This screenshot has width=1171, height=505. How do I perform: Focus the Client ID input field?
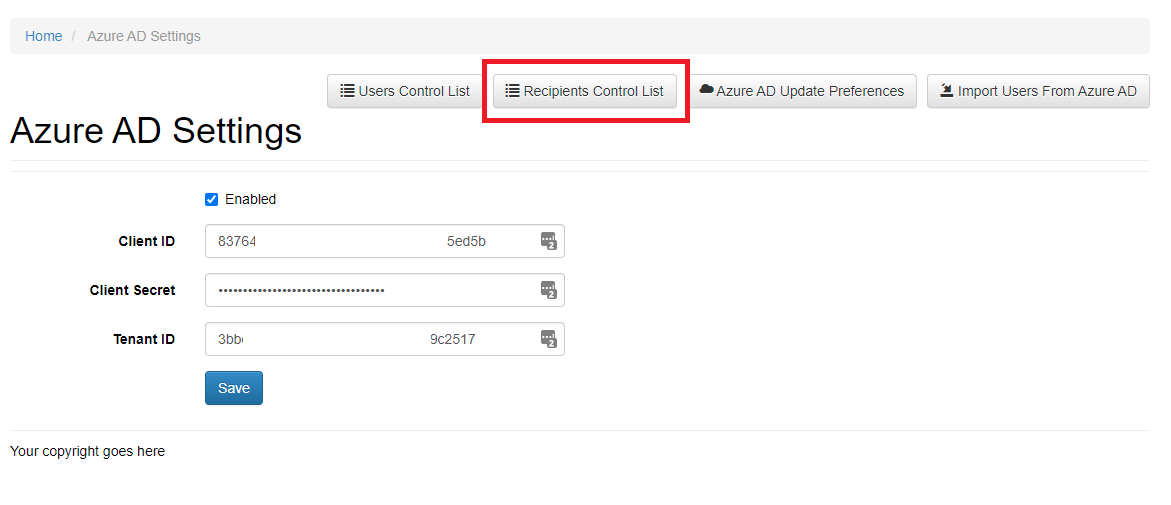pos(370,241)
